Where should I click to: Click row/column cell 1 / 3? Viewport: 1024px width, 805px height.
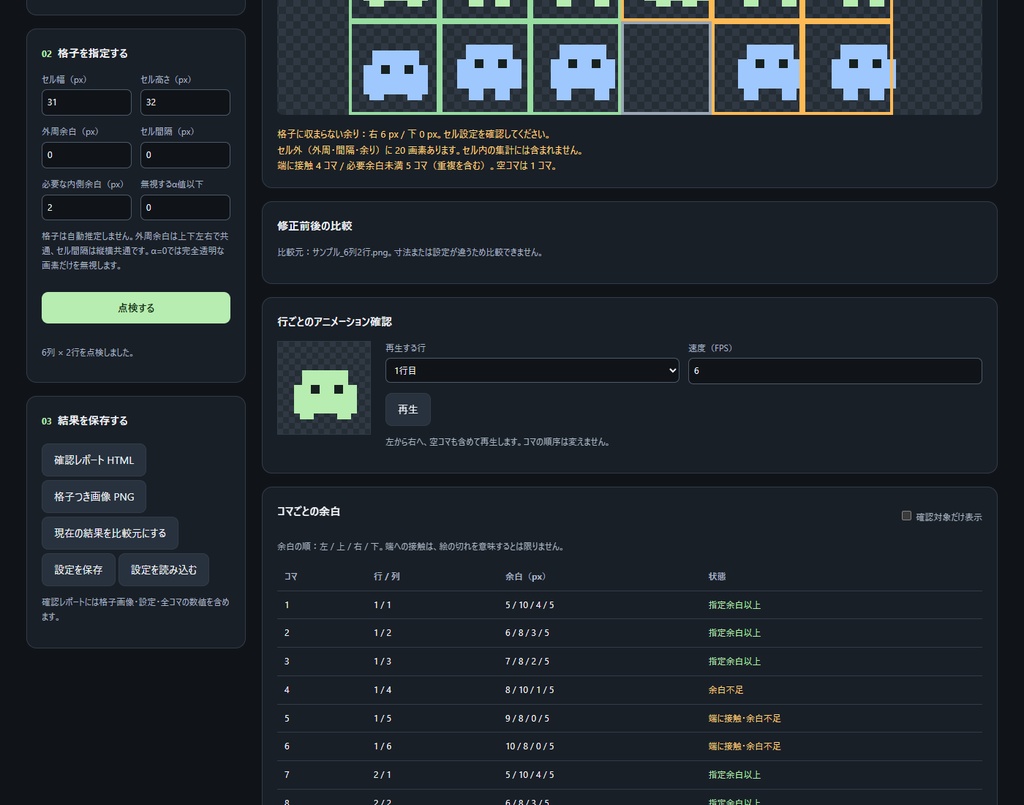click(x=383, y=661)
